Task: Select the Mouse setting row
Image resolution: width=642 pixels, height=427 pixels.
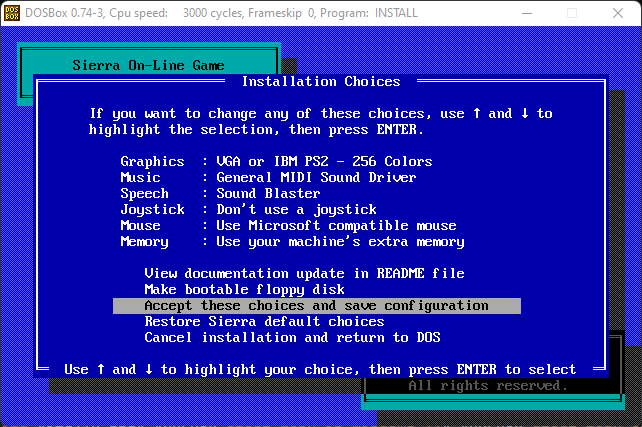Action: click(288, 225)
